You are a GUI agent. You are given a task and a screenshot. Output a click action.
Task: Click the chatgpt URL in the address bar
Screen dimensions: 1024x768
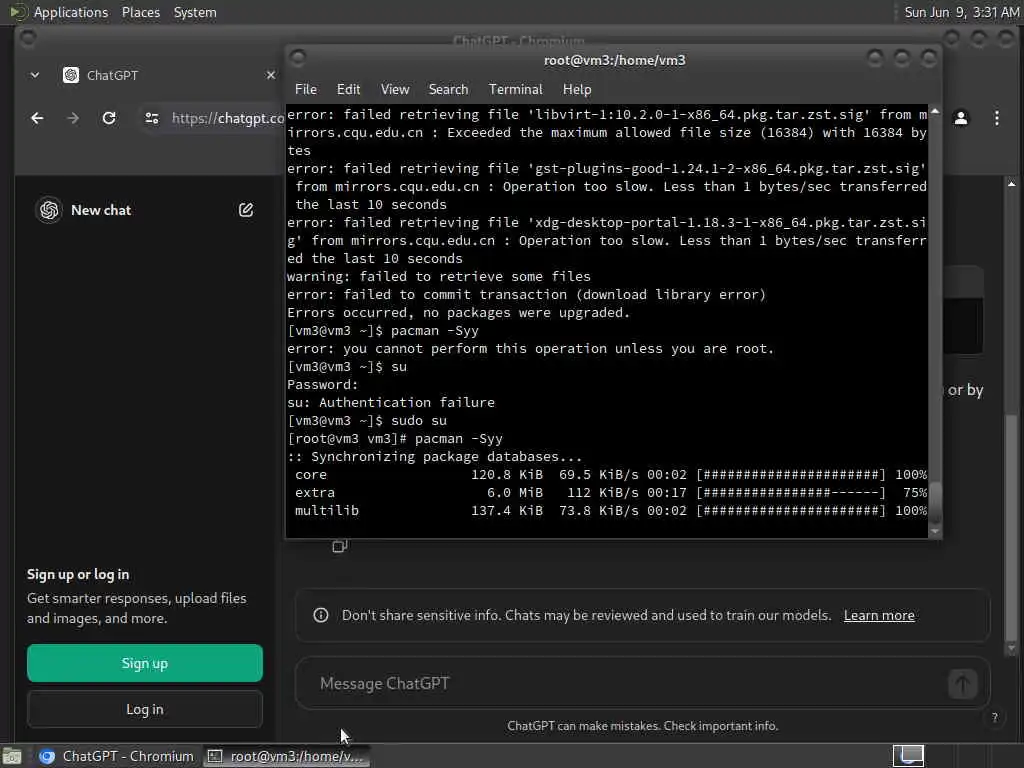(x=228, y=118)
